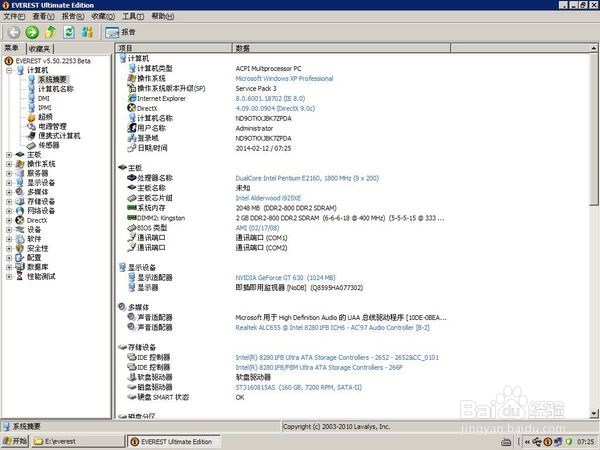The height and width of the screenshot is (450, 600).
Task: Click the 电源管理 power icon
Action: tap(31, 126)
